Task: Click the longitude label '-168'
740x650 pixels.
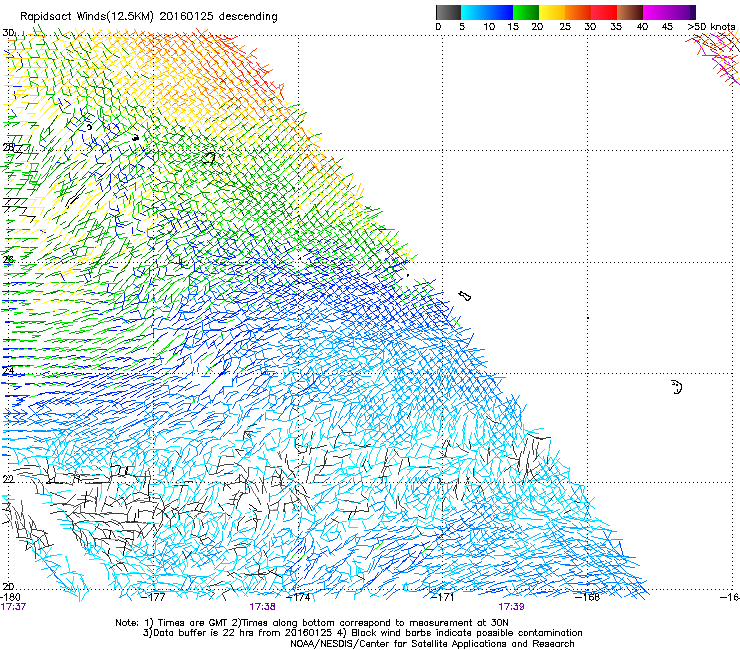Action: tap(588, 597)
